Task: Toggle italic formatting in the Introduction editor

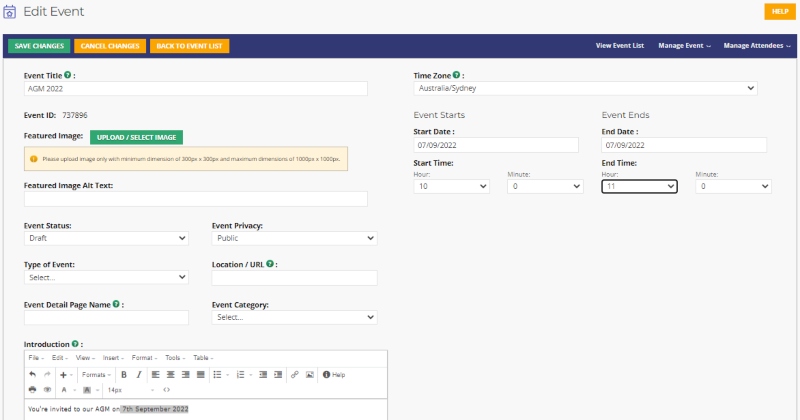Action: tap(139, 375)
